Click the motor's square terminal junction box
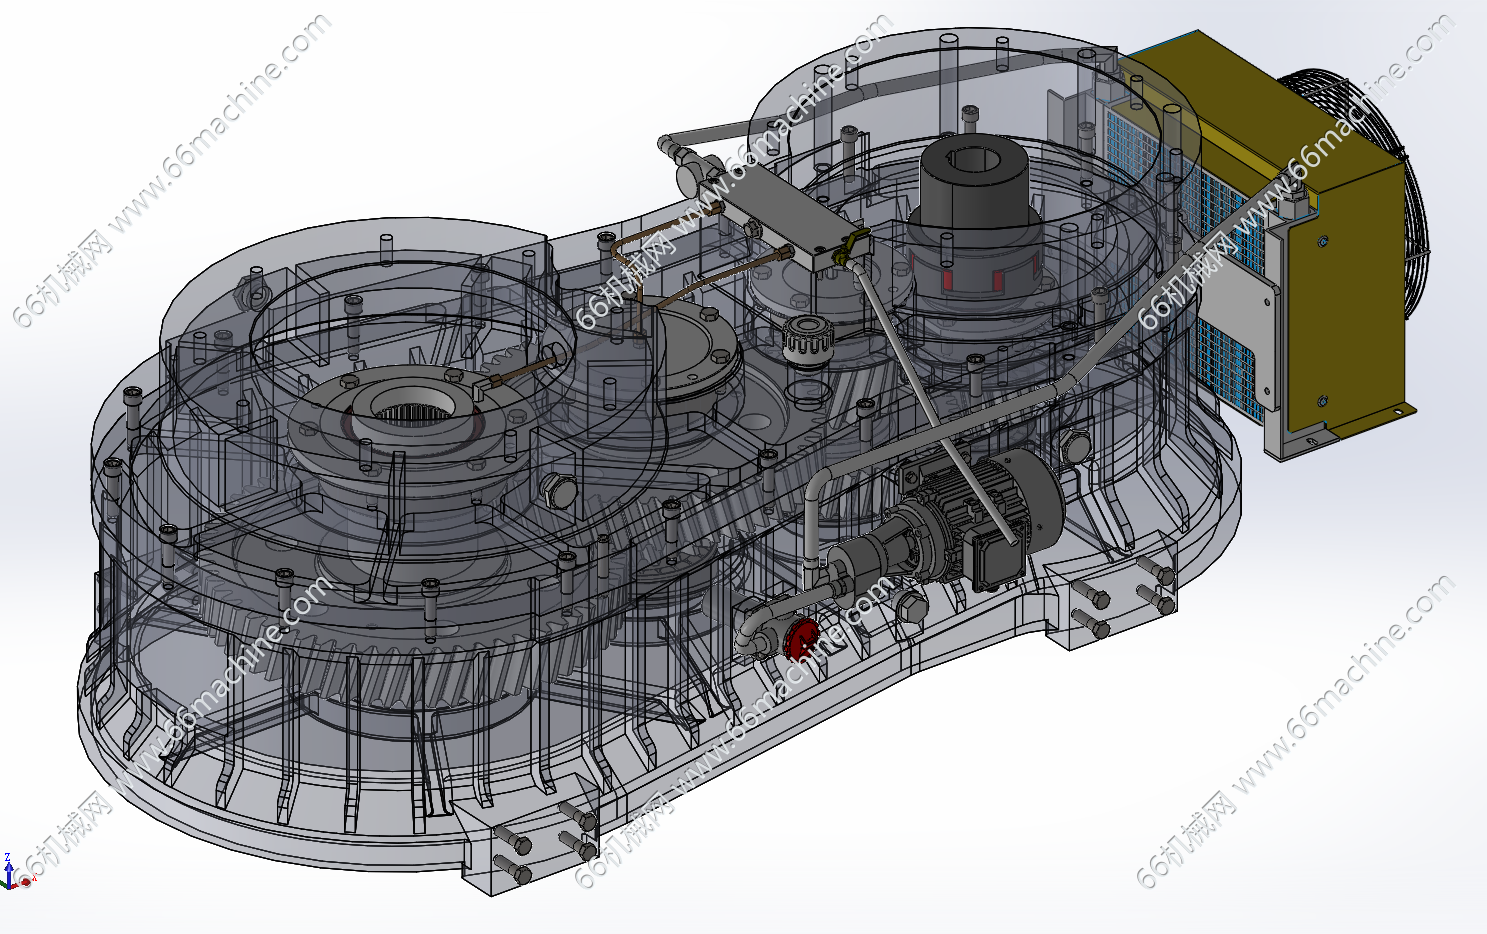The height and width of the screenshot is (934, 1487). tap(995, 560)
